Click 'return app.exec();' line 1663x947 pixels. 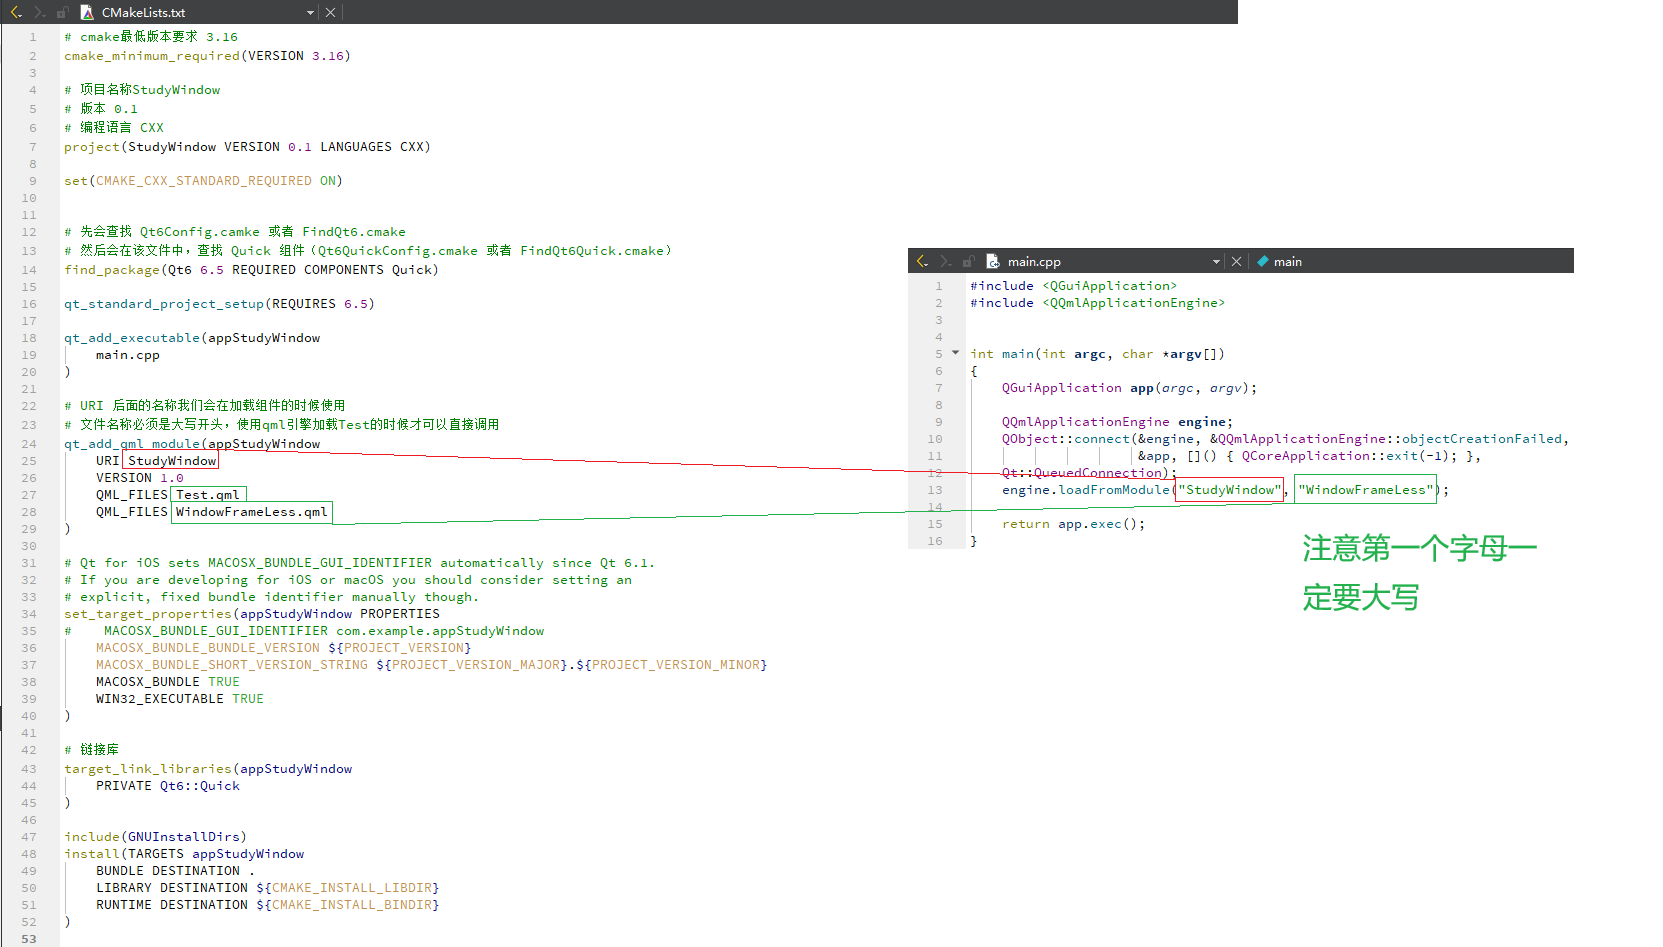tap(1074, 524)
